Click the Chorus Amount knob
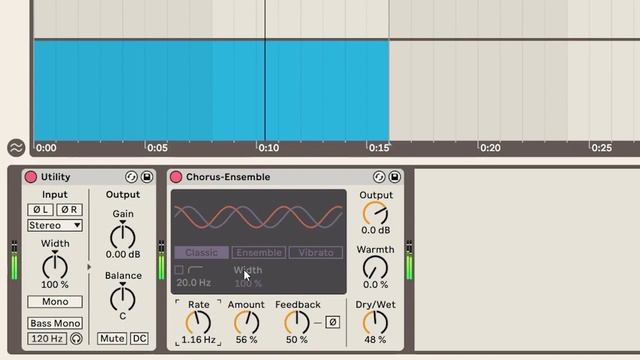 point(247,323)
